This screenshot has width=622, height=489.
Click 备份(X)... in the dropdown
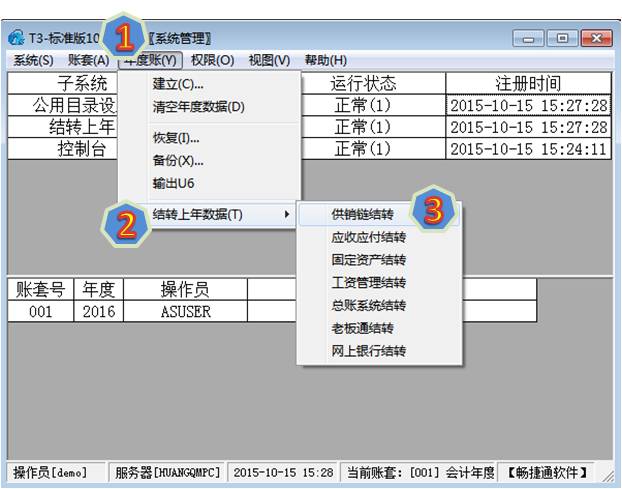[x=177, y=161]
